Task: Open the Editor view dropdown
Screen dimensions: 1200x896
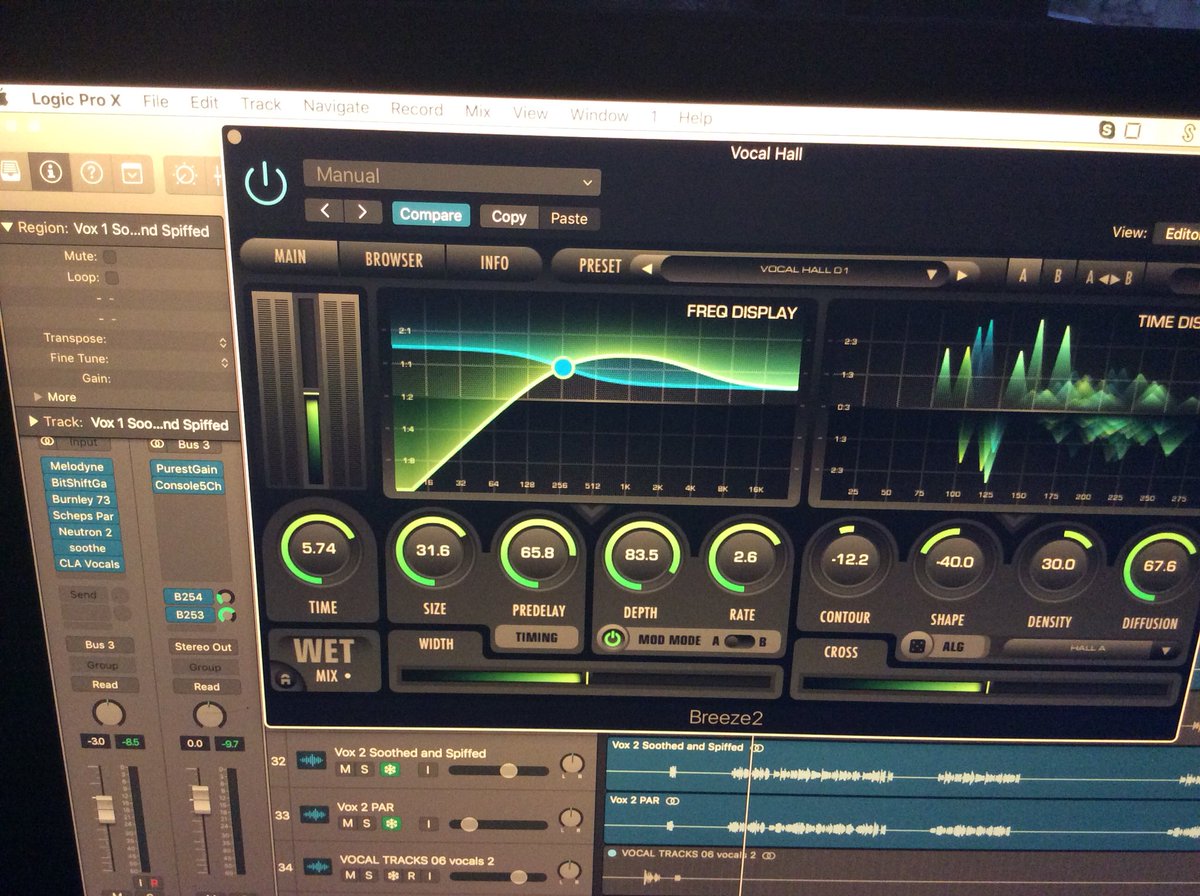Action: 1178,234
